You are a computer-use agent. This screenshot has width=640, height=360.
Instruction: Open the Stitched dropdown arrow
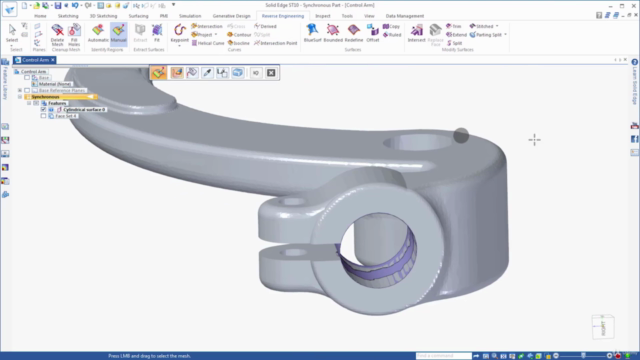click(x=497, y=26)
